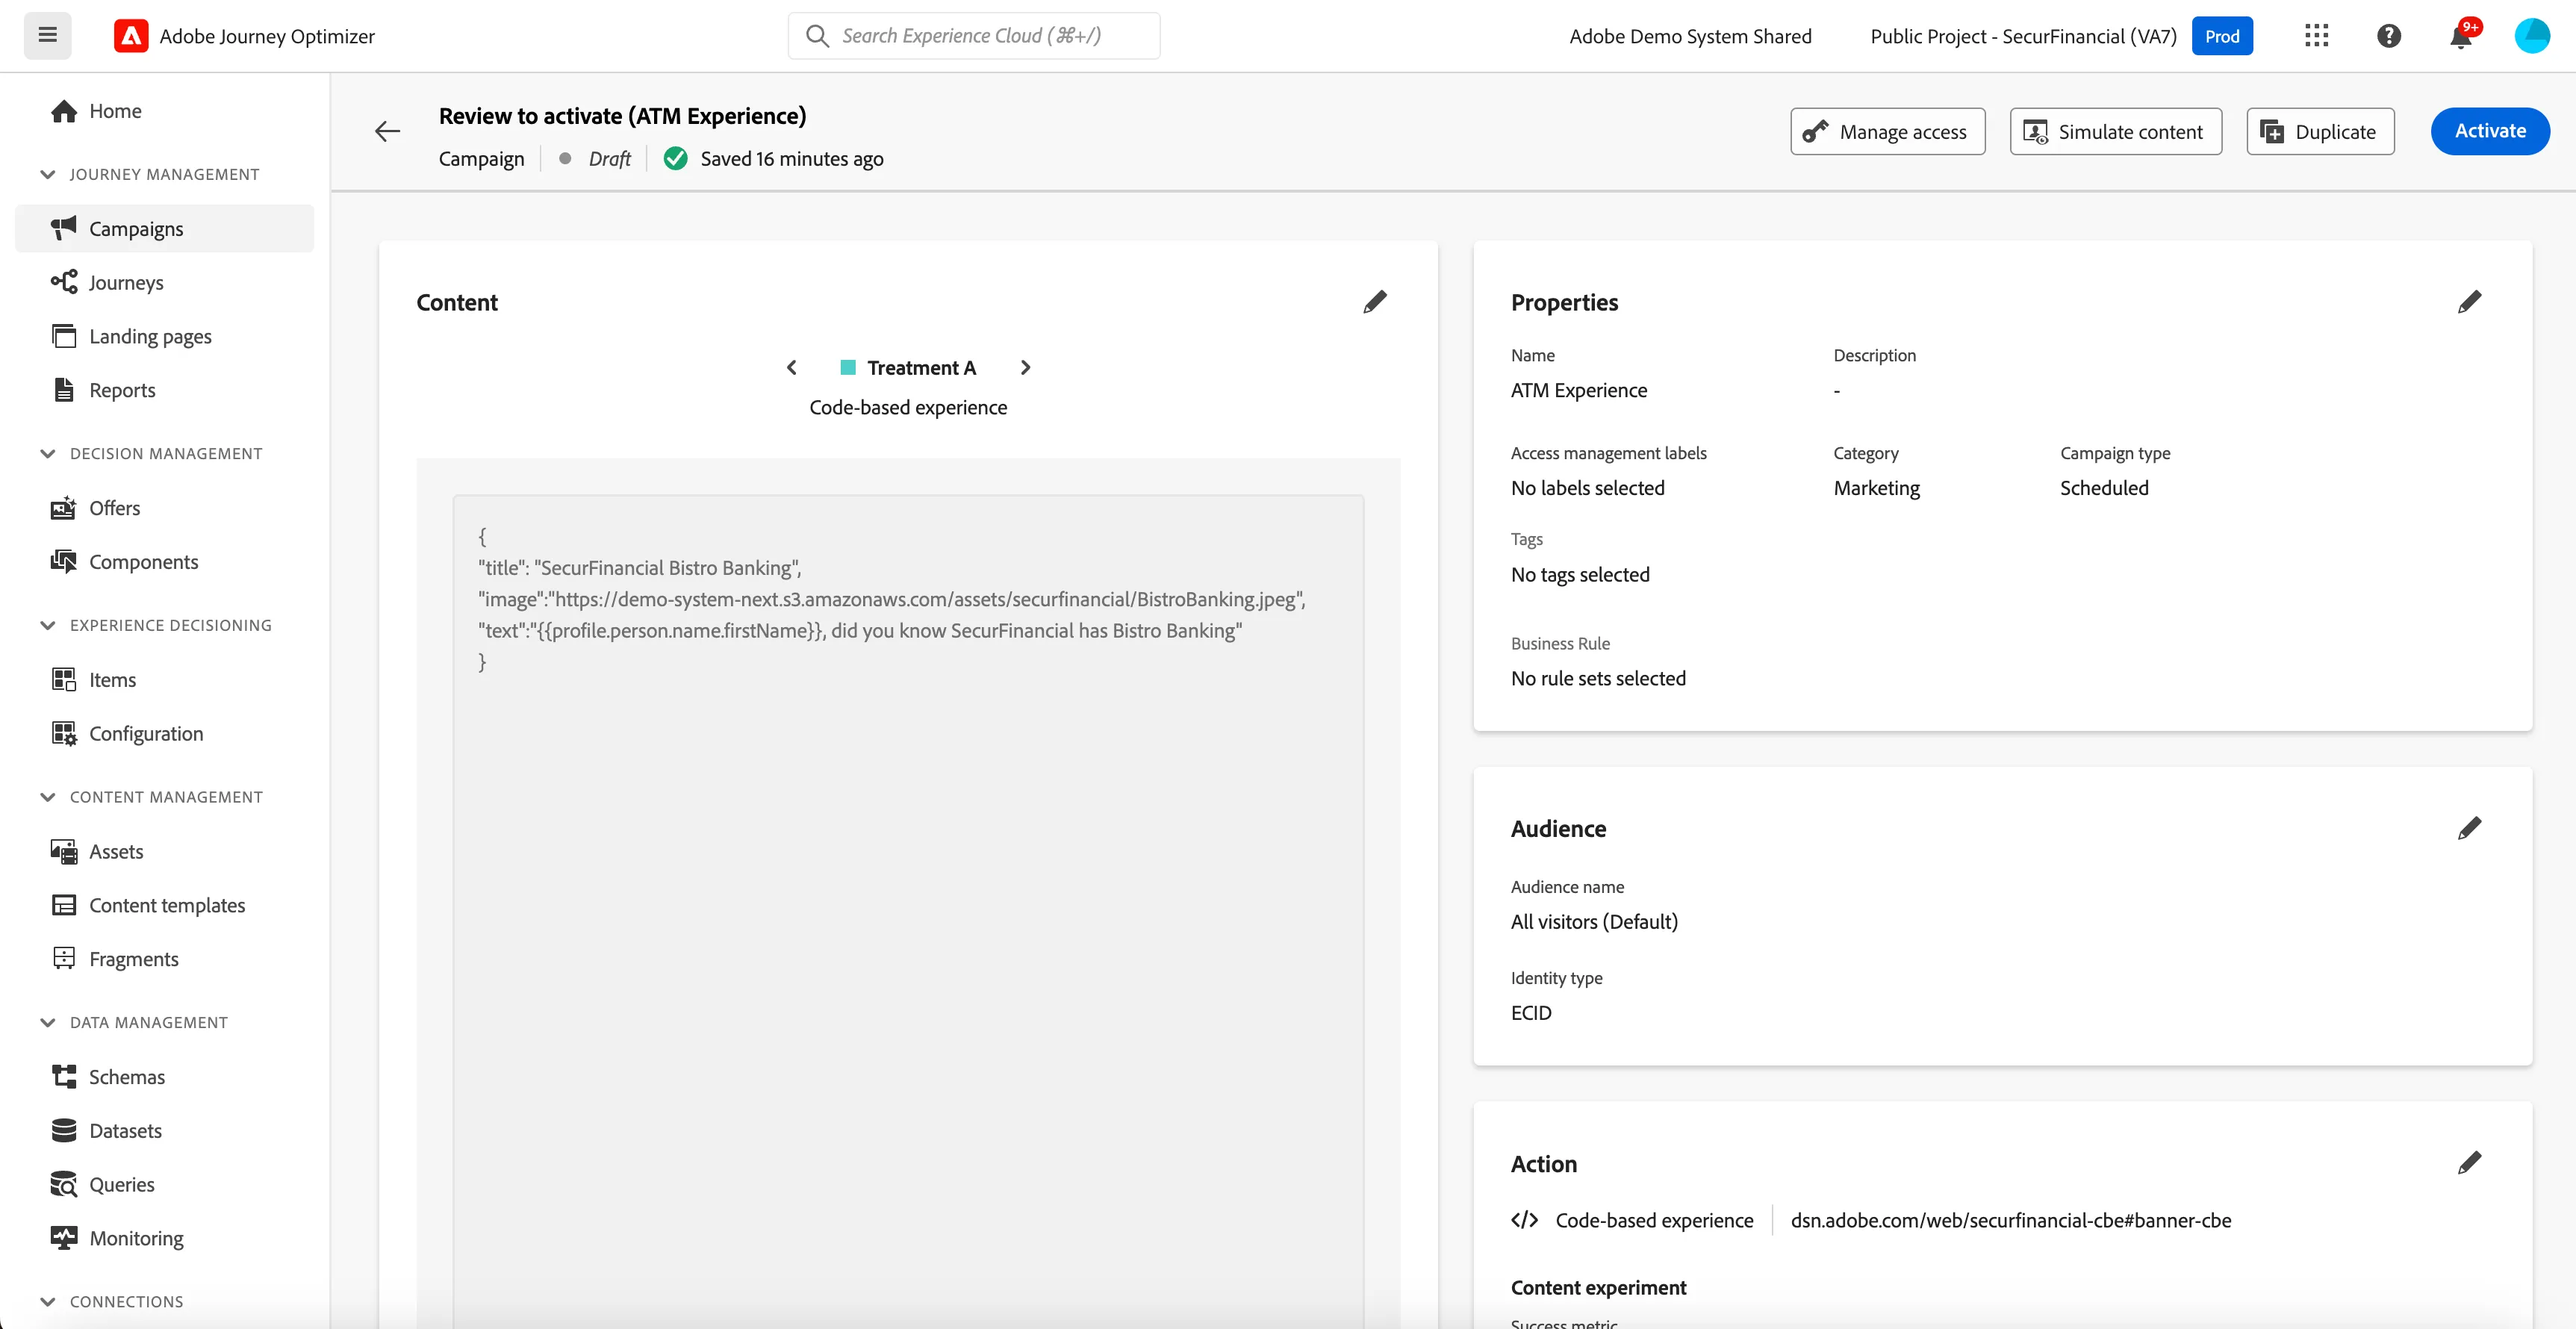Image resolution: width=2576 pixels, height=1329 pixels.
Task: Collapse the Journey Management section
Action: pyautogui.click(x=47, y=175)
